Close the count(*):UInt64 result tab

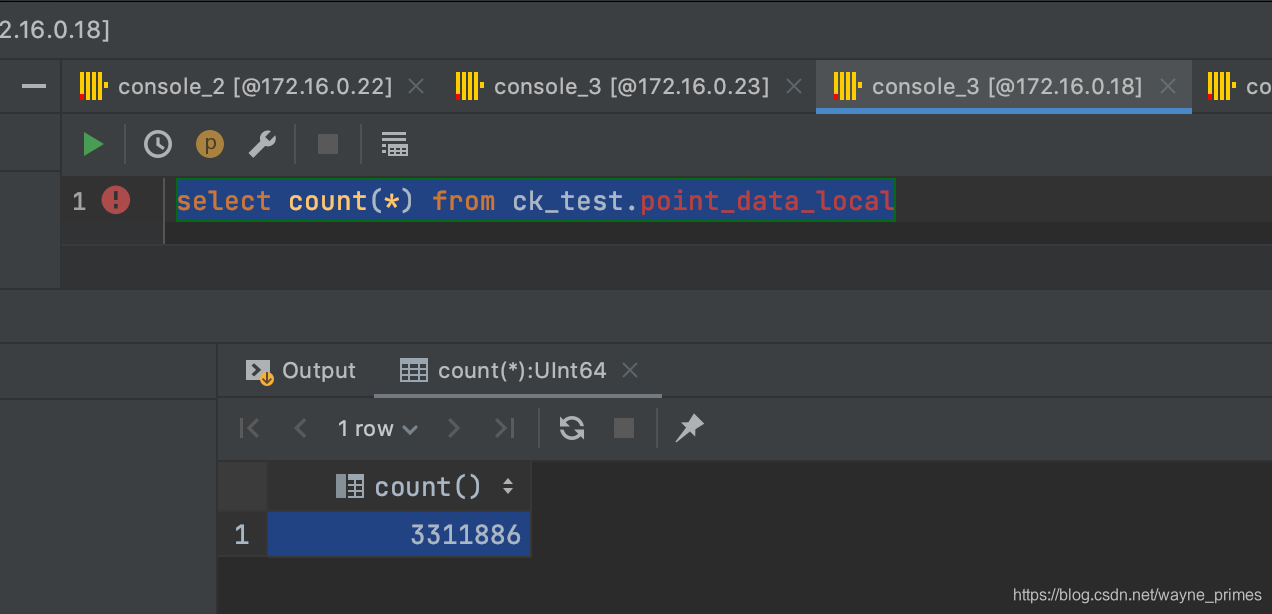coord(630,371)
